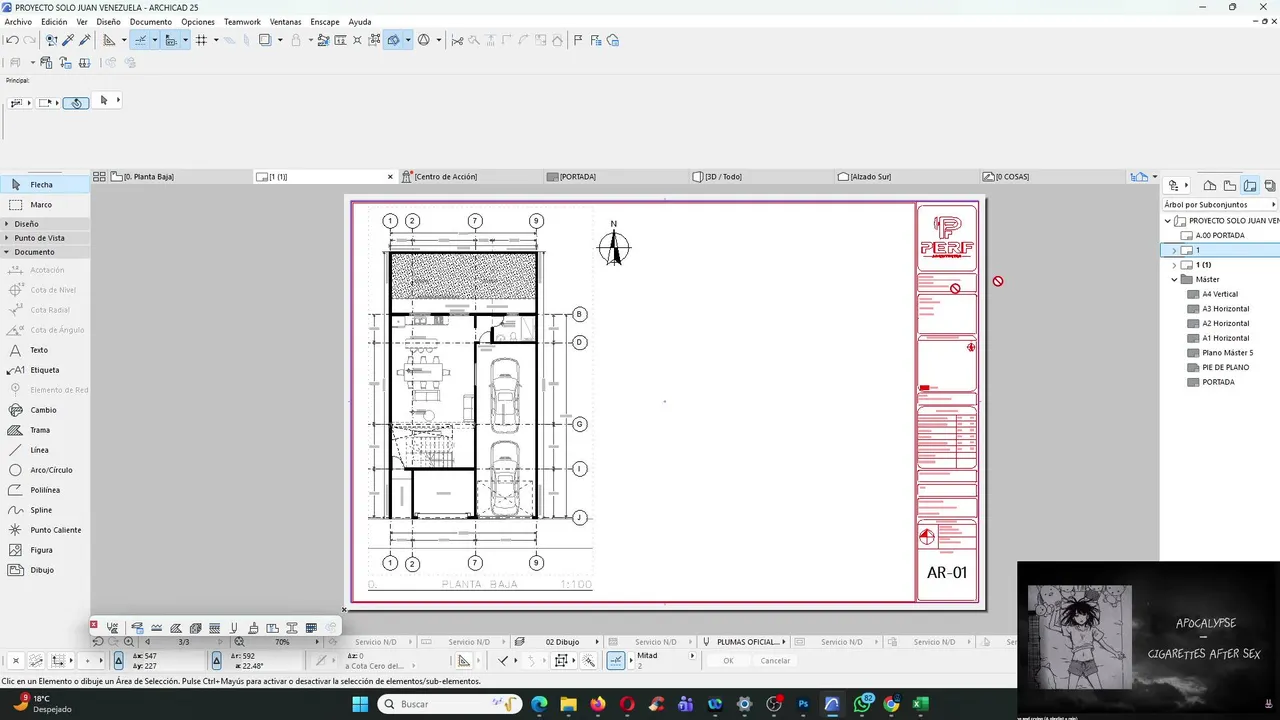Select the Arco/Círculo tool
Image resolution: width=1280 pixels, height=720 pixels.
45,470
